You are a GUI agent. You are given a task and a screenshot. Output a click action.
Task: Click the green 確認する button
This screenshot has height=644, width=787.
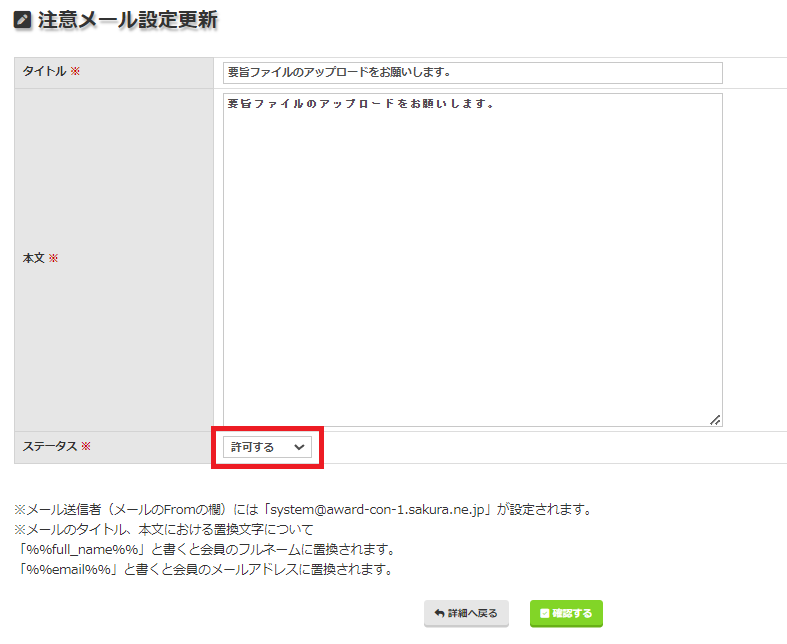566,613
